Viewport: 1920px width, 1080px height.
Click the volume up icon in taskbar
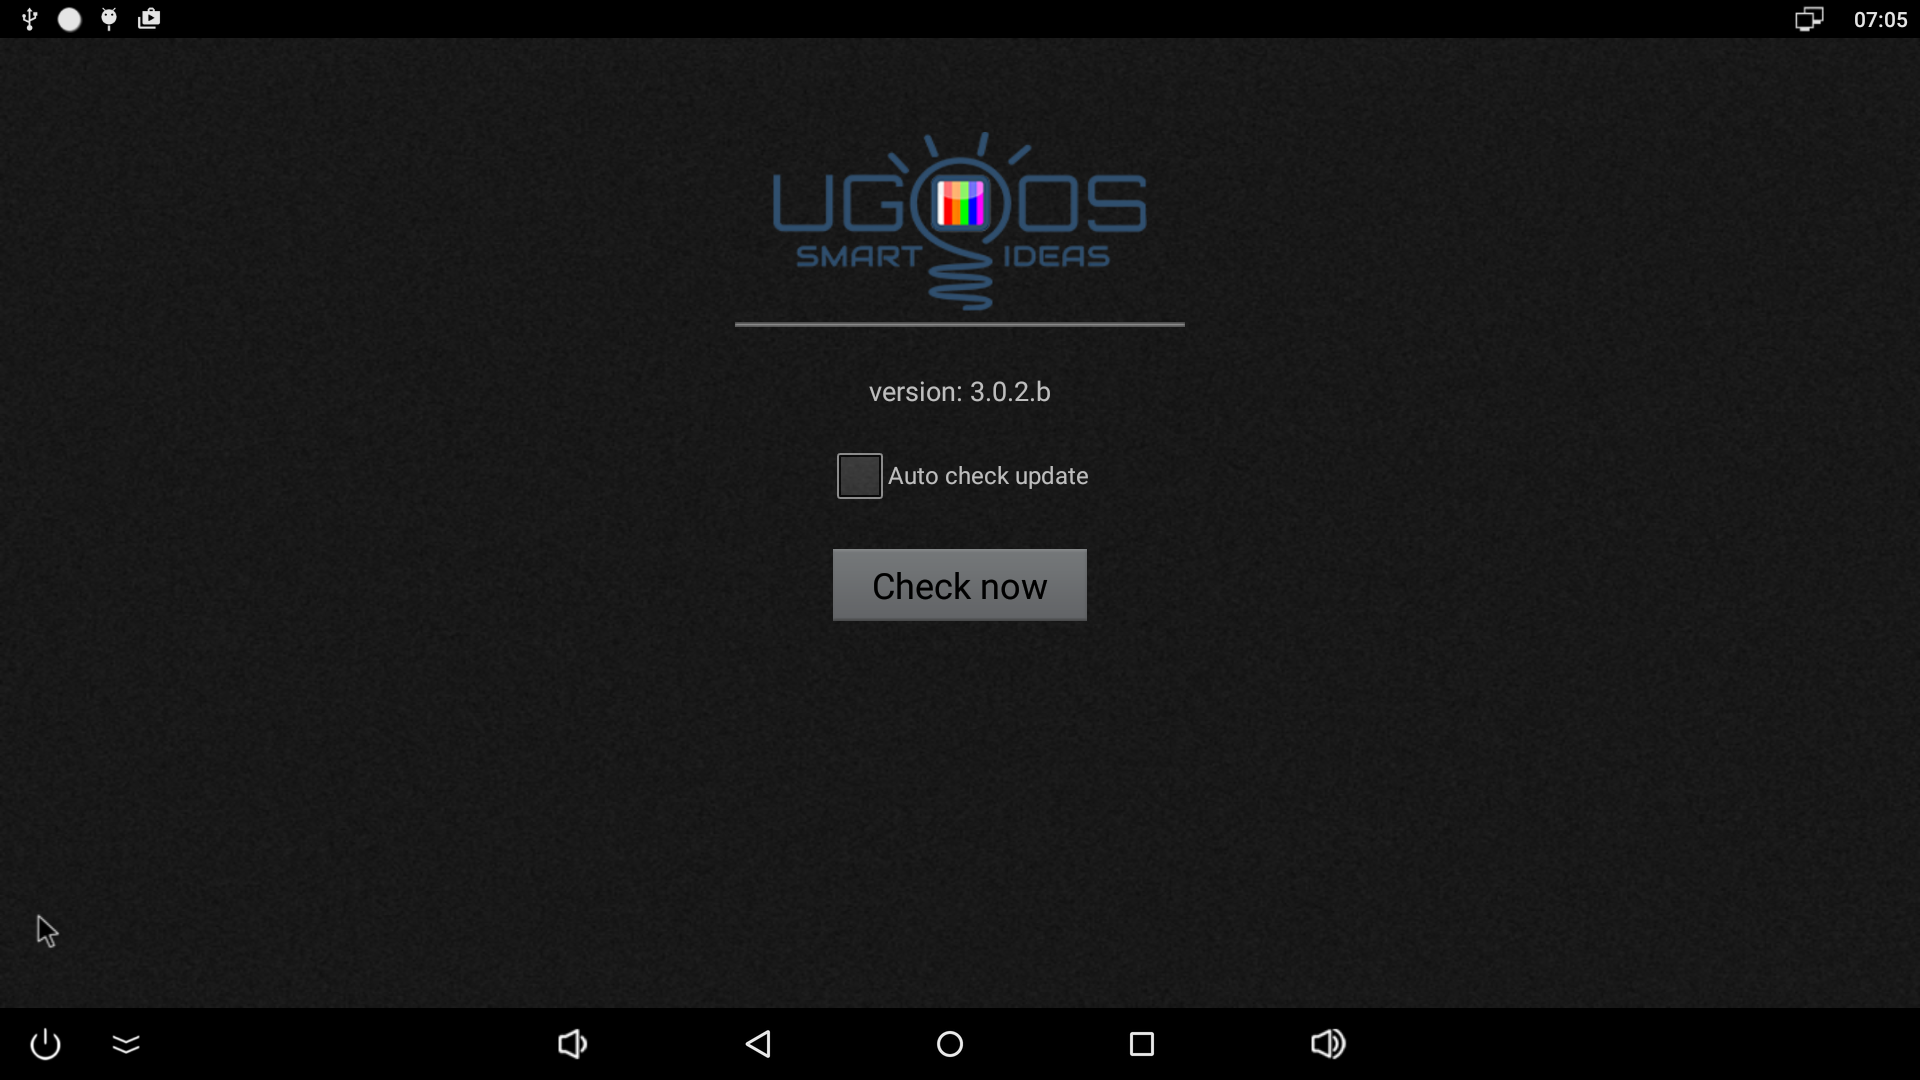click(1328, 1043)
